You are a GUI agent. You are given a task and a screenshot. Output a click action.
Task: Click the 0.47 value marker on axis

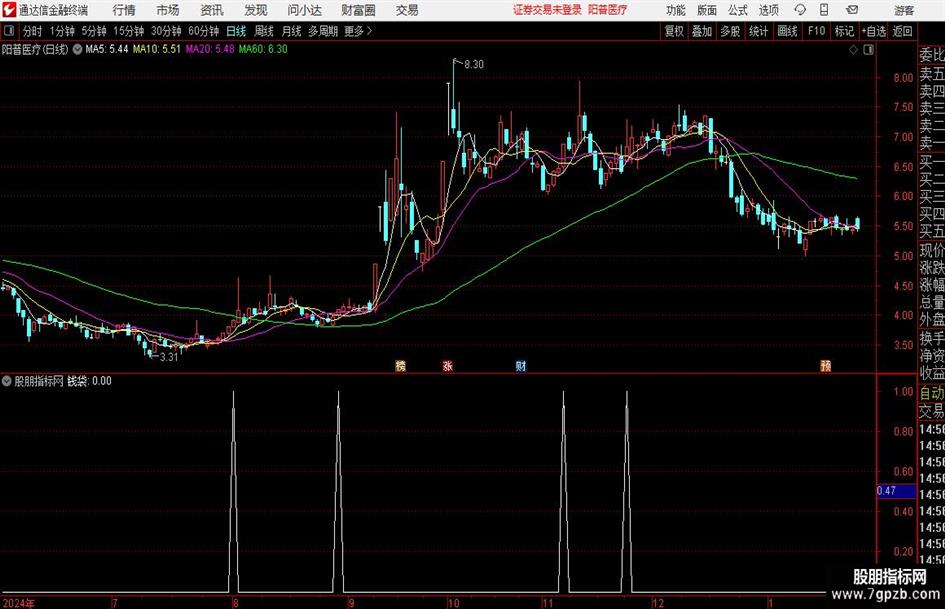pyautogui.click(x=896, y=491)
